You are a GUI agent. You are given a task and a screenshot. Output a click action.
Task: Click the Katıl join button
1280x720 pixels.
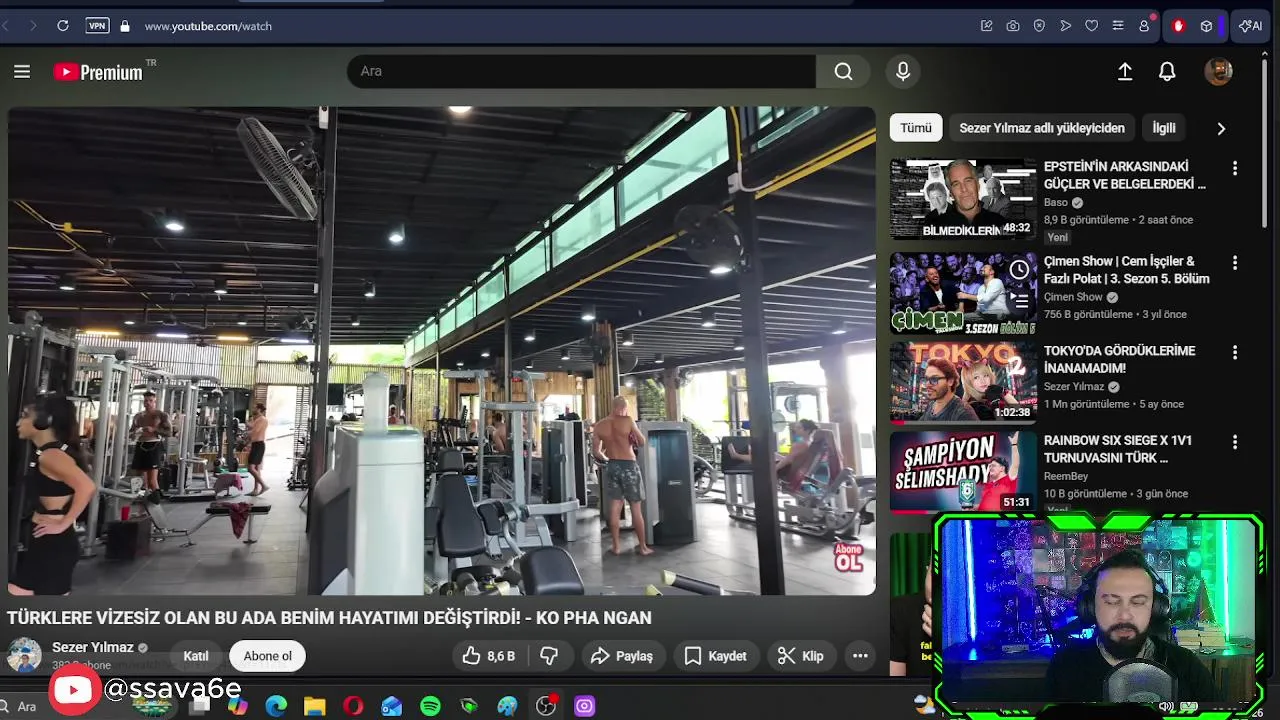pos(196,656)
